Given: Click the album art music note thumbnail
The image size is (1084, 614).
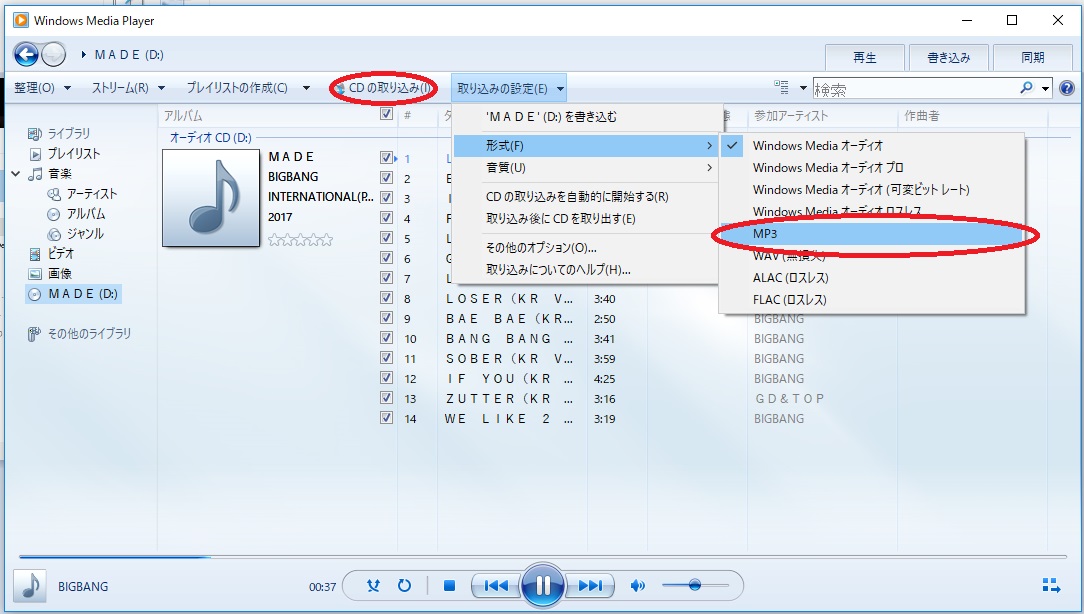Looking at the screenshot, I should coord(211,198).
